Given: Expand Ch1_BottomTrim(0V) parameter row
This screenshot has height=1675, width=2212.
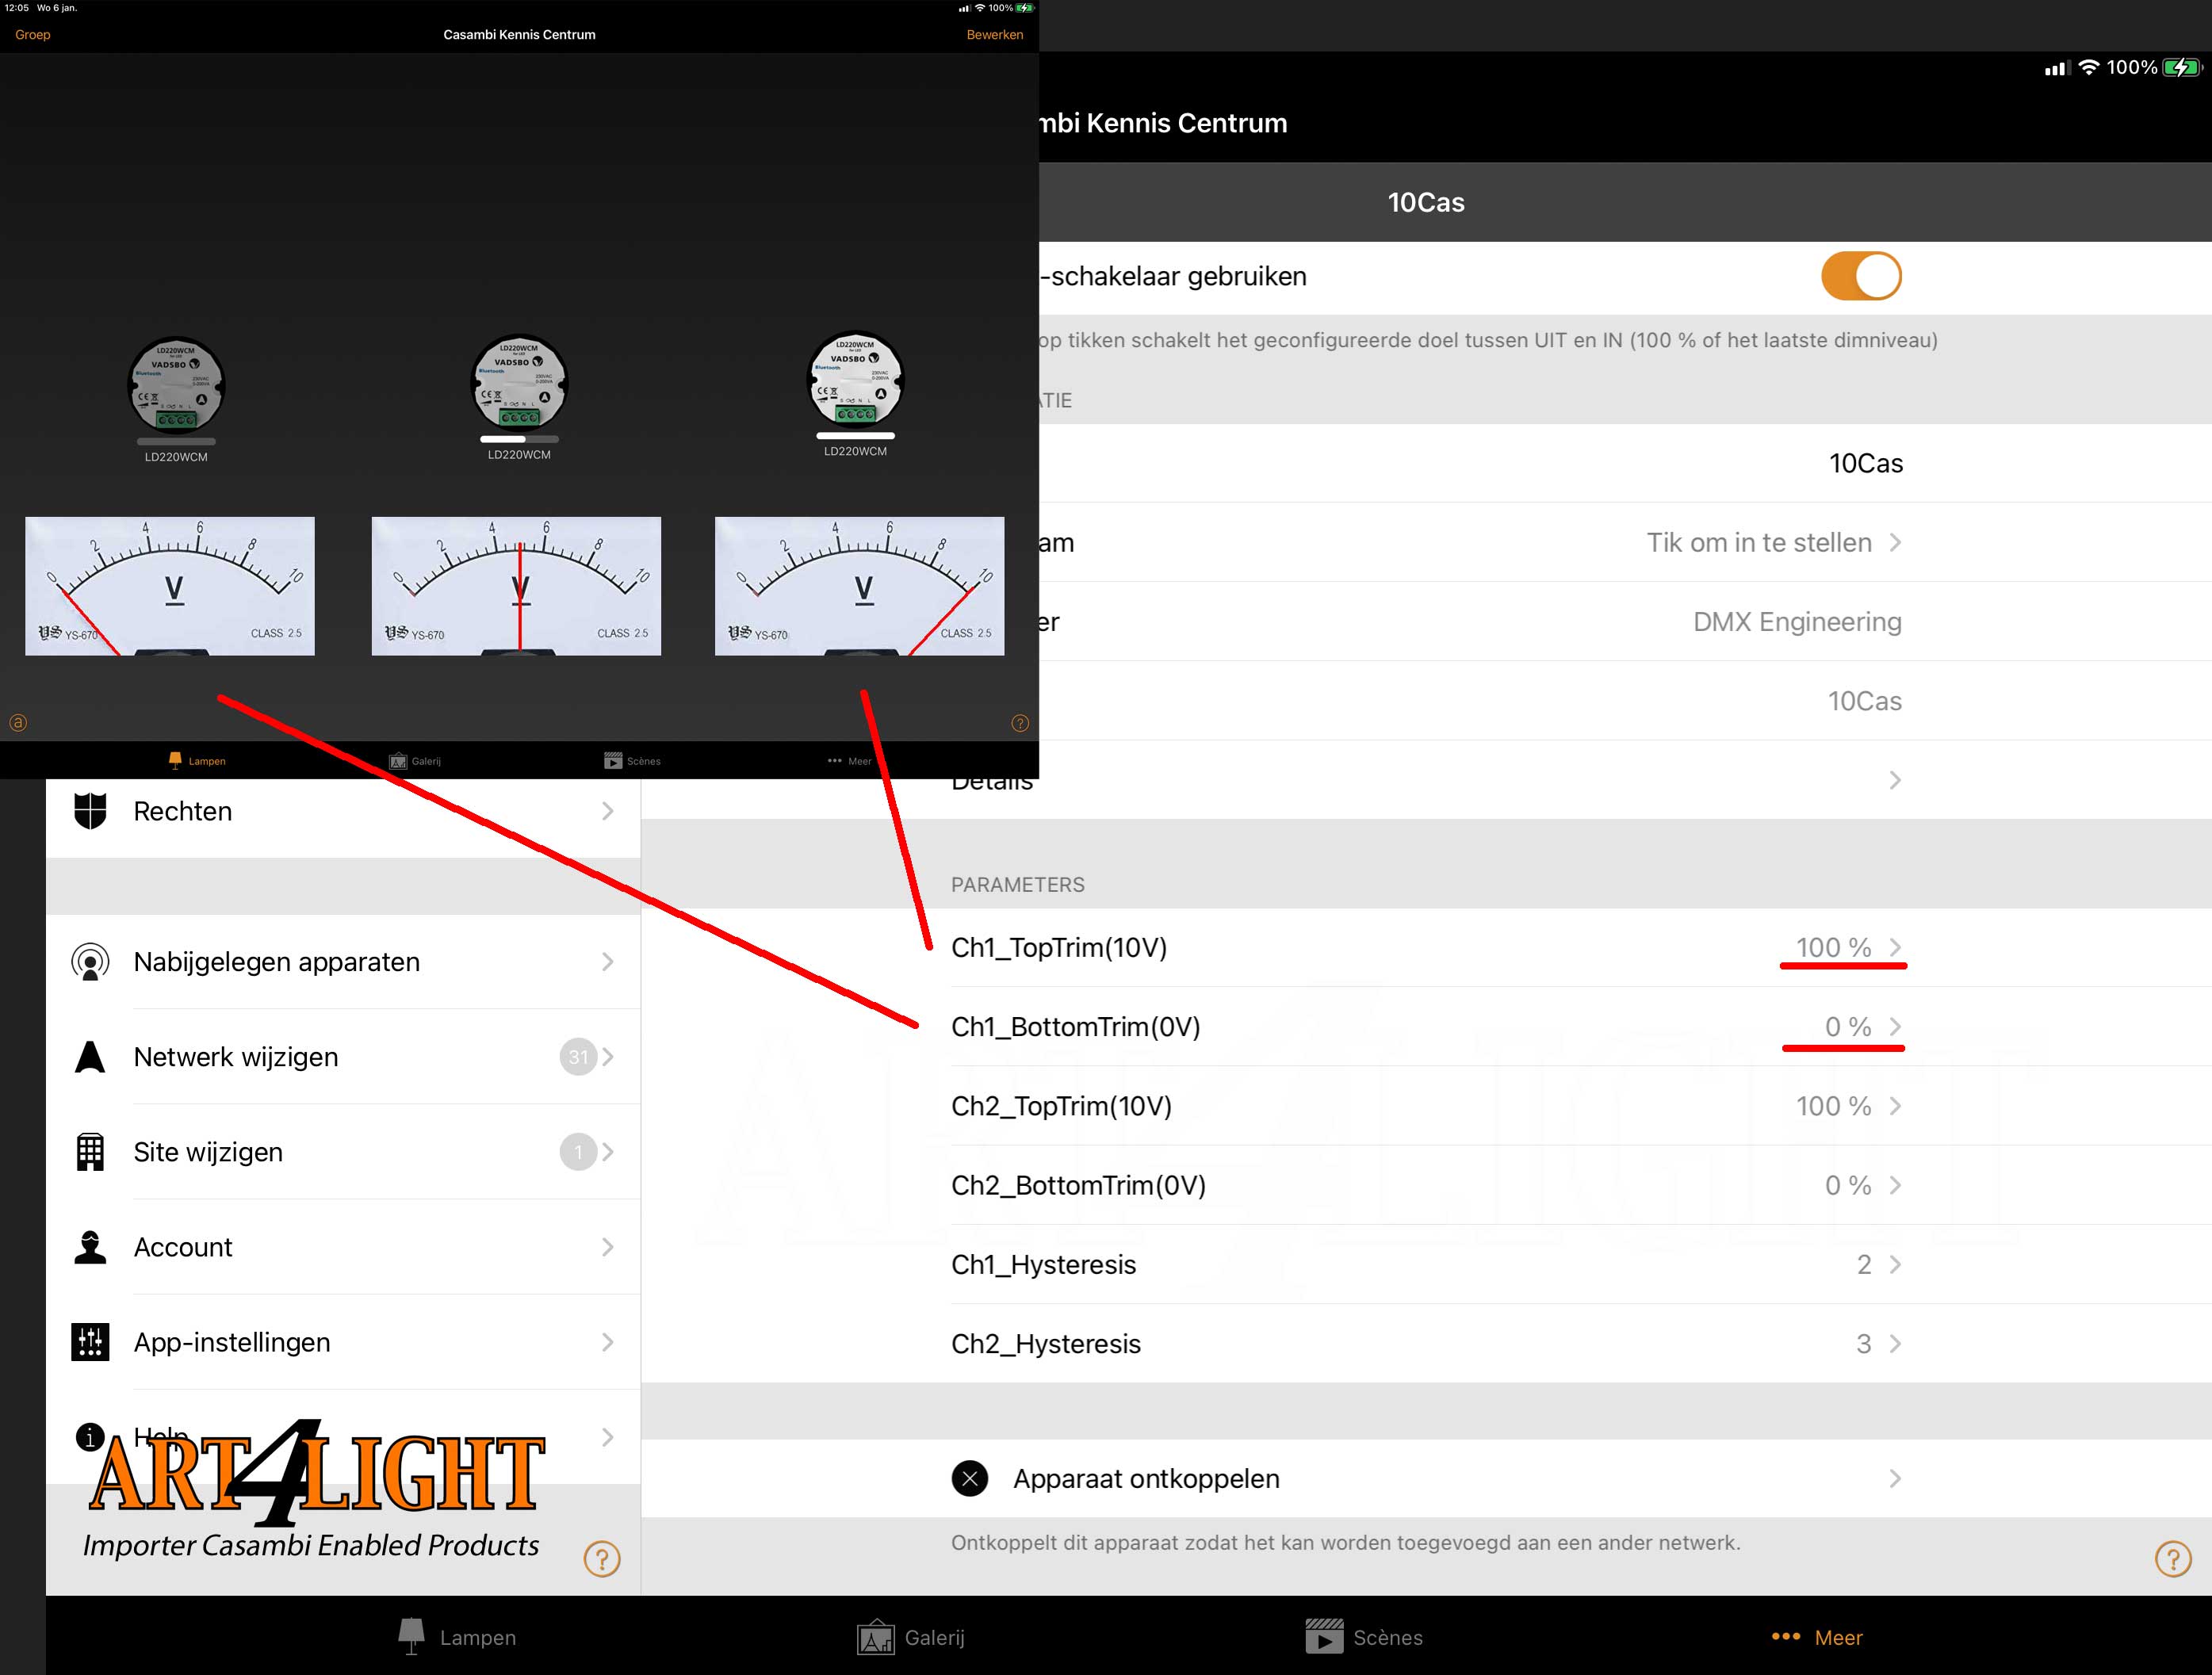Looking at the screenshot, I should pos(1890,1027).
